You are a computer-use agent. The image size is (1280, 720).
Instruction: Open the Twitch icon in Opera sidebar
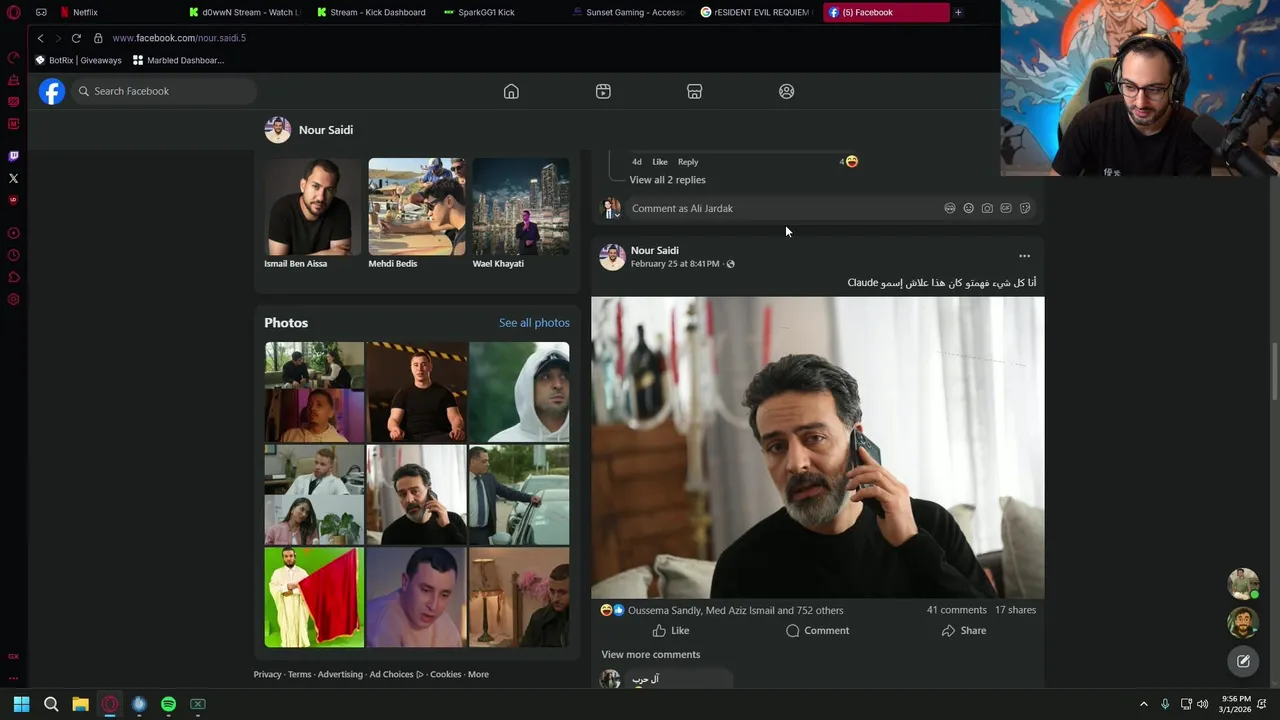[13, 156]
